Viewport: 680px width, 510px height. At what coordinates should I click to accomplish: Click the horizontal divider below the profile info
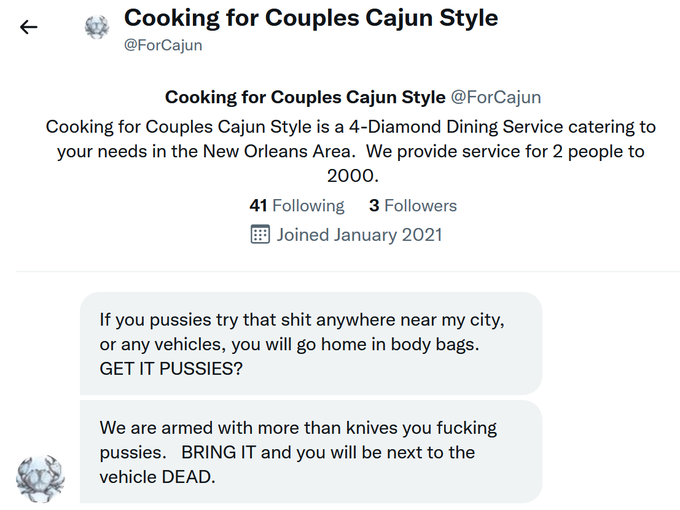click(348, 271)
